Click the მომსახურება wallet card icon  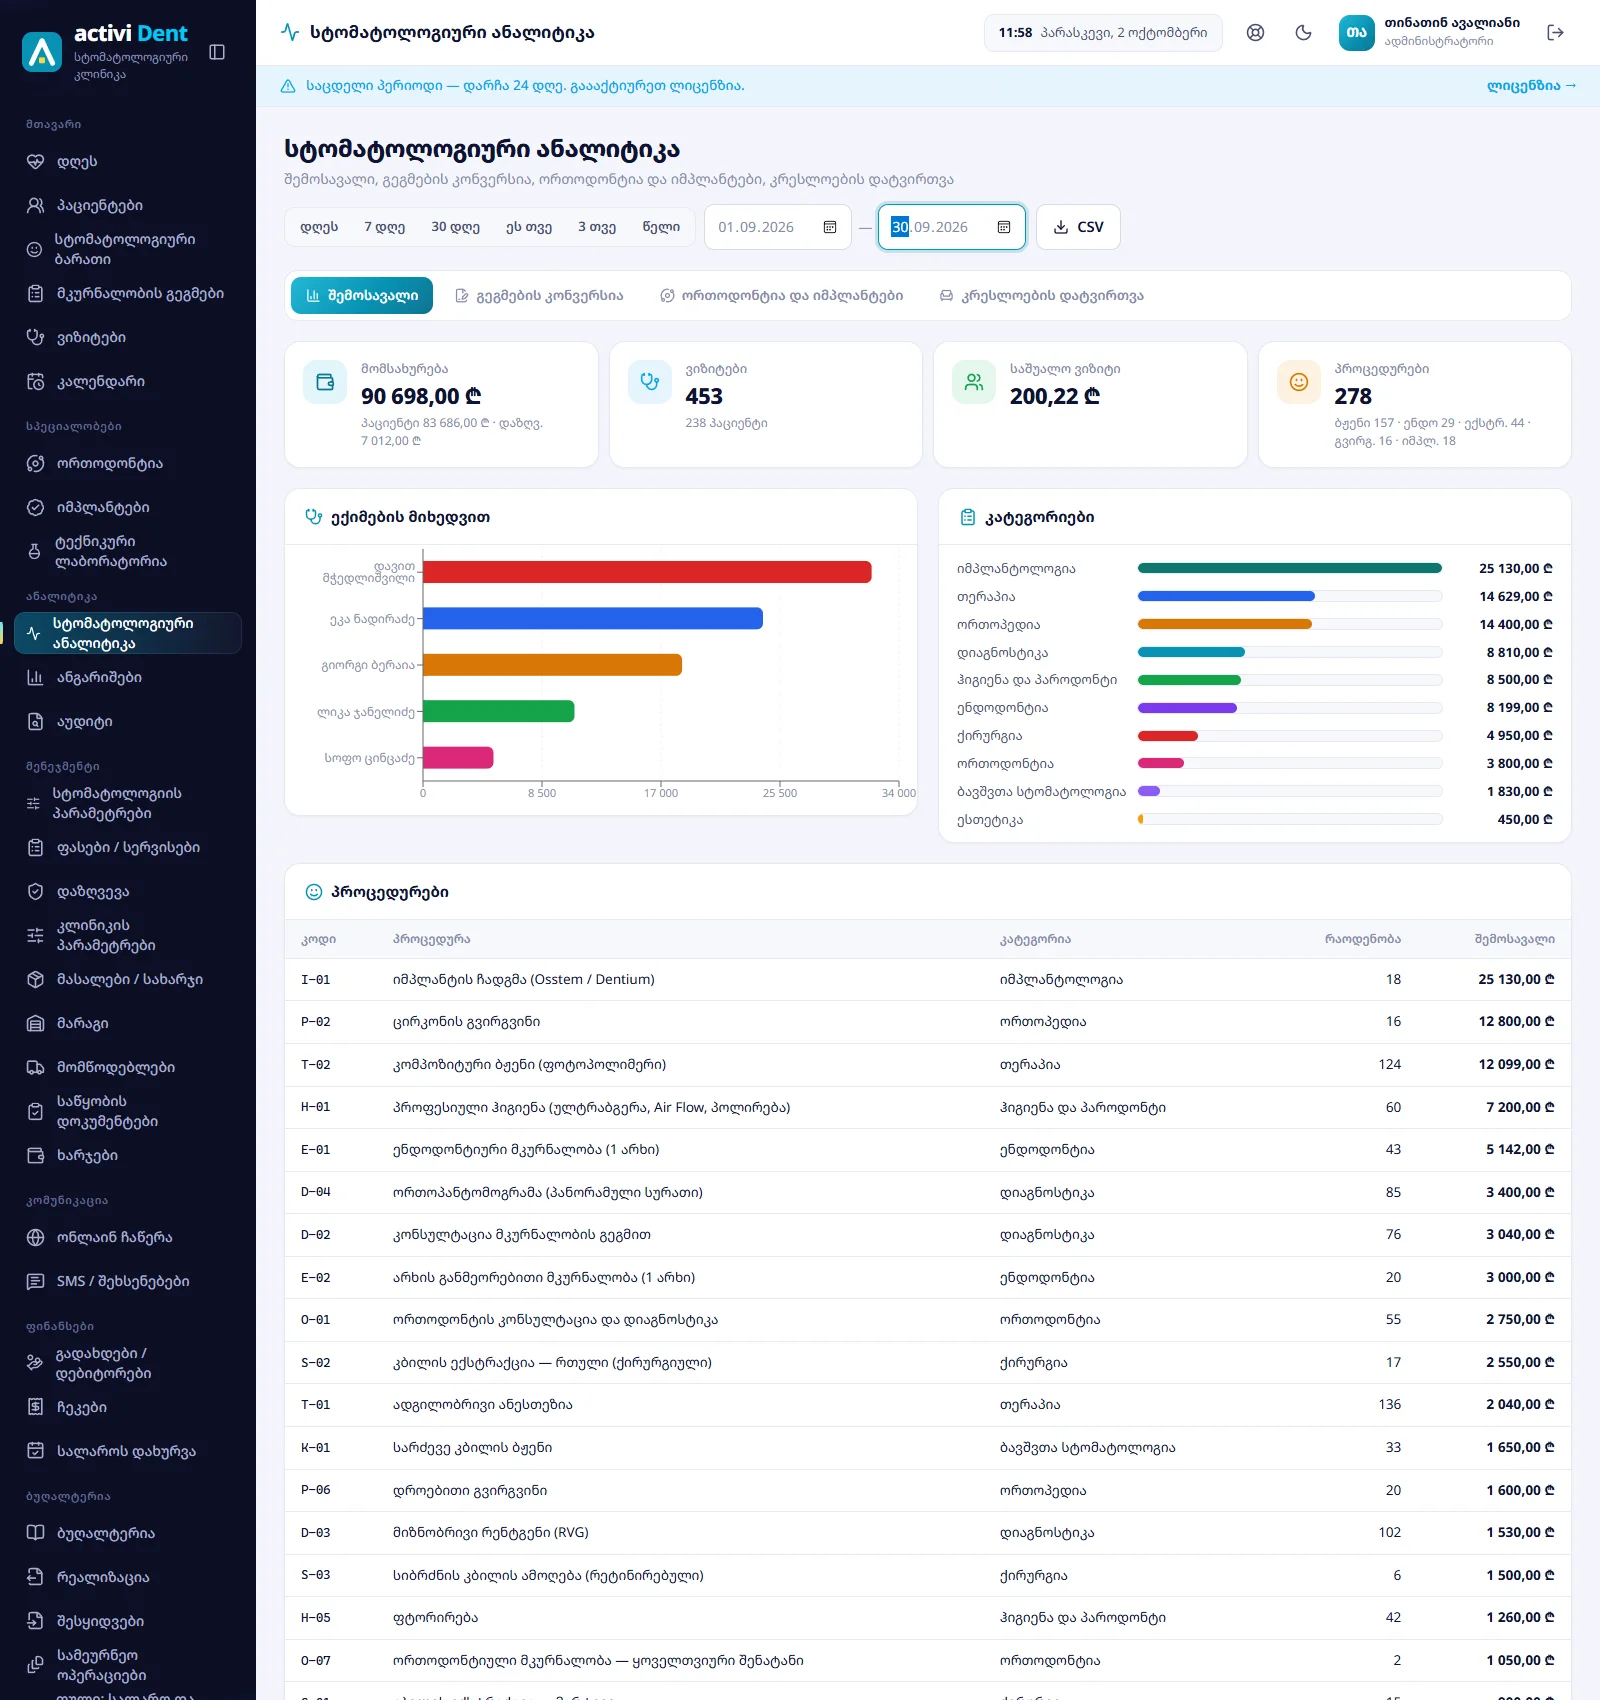(325, 382)
